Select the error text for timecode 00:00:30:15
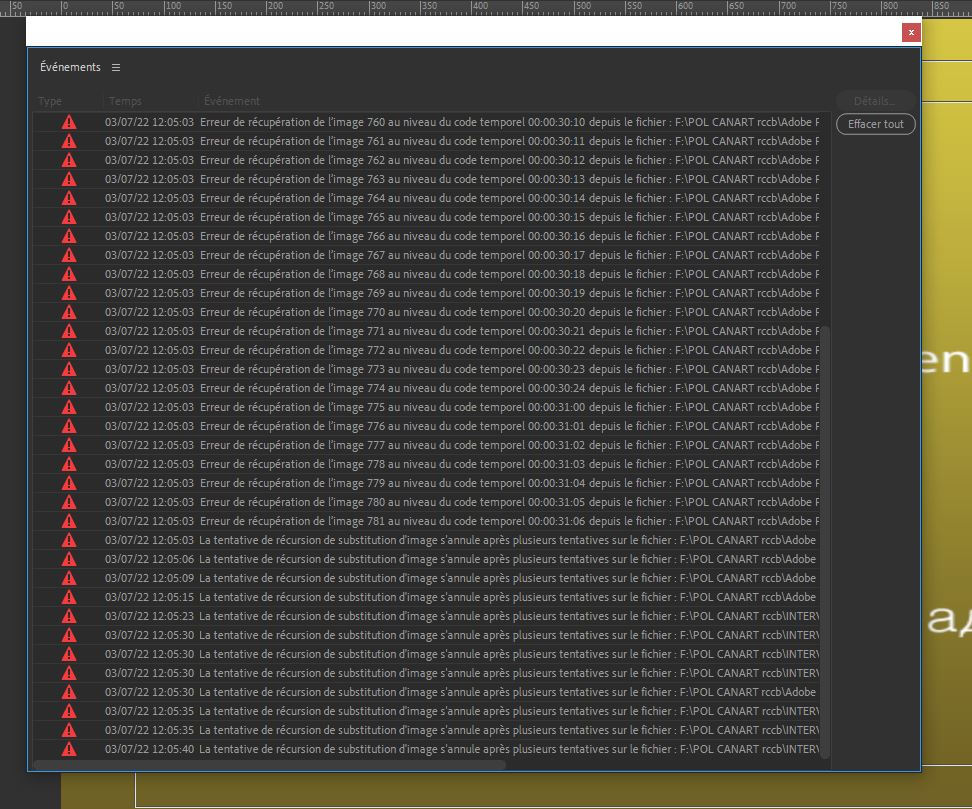This screenshot has height=809, width=972. [x=510, y=217]
